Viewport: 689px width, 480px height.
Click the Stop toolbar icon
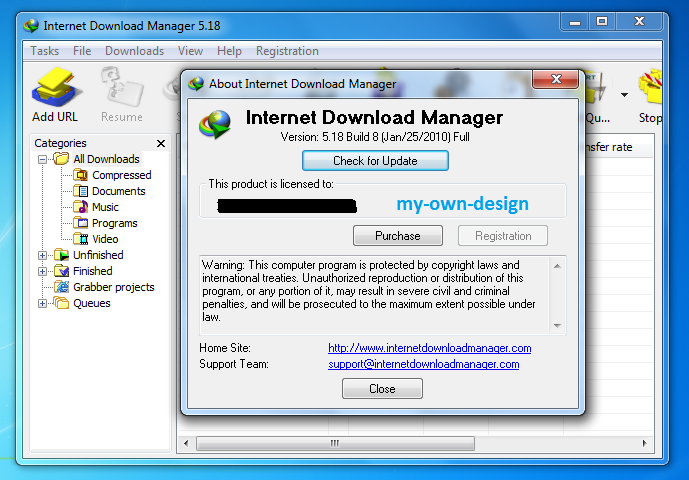coord(650,87)
